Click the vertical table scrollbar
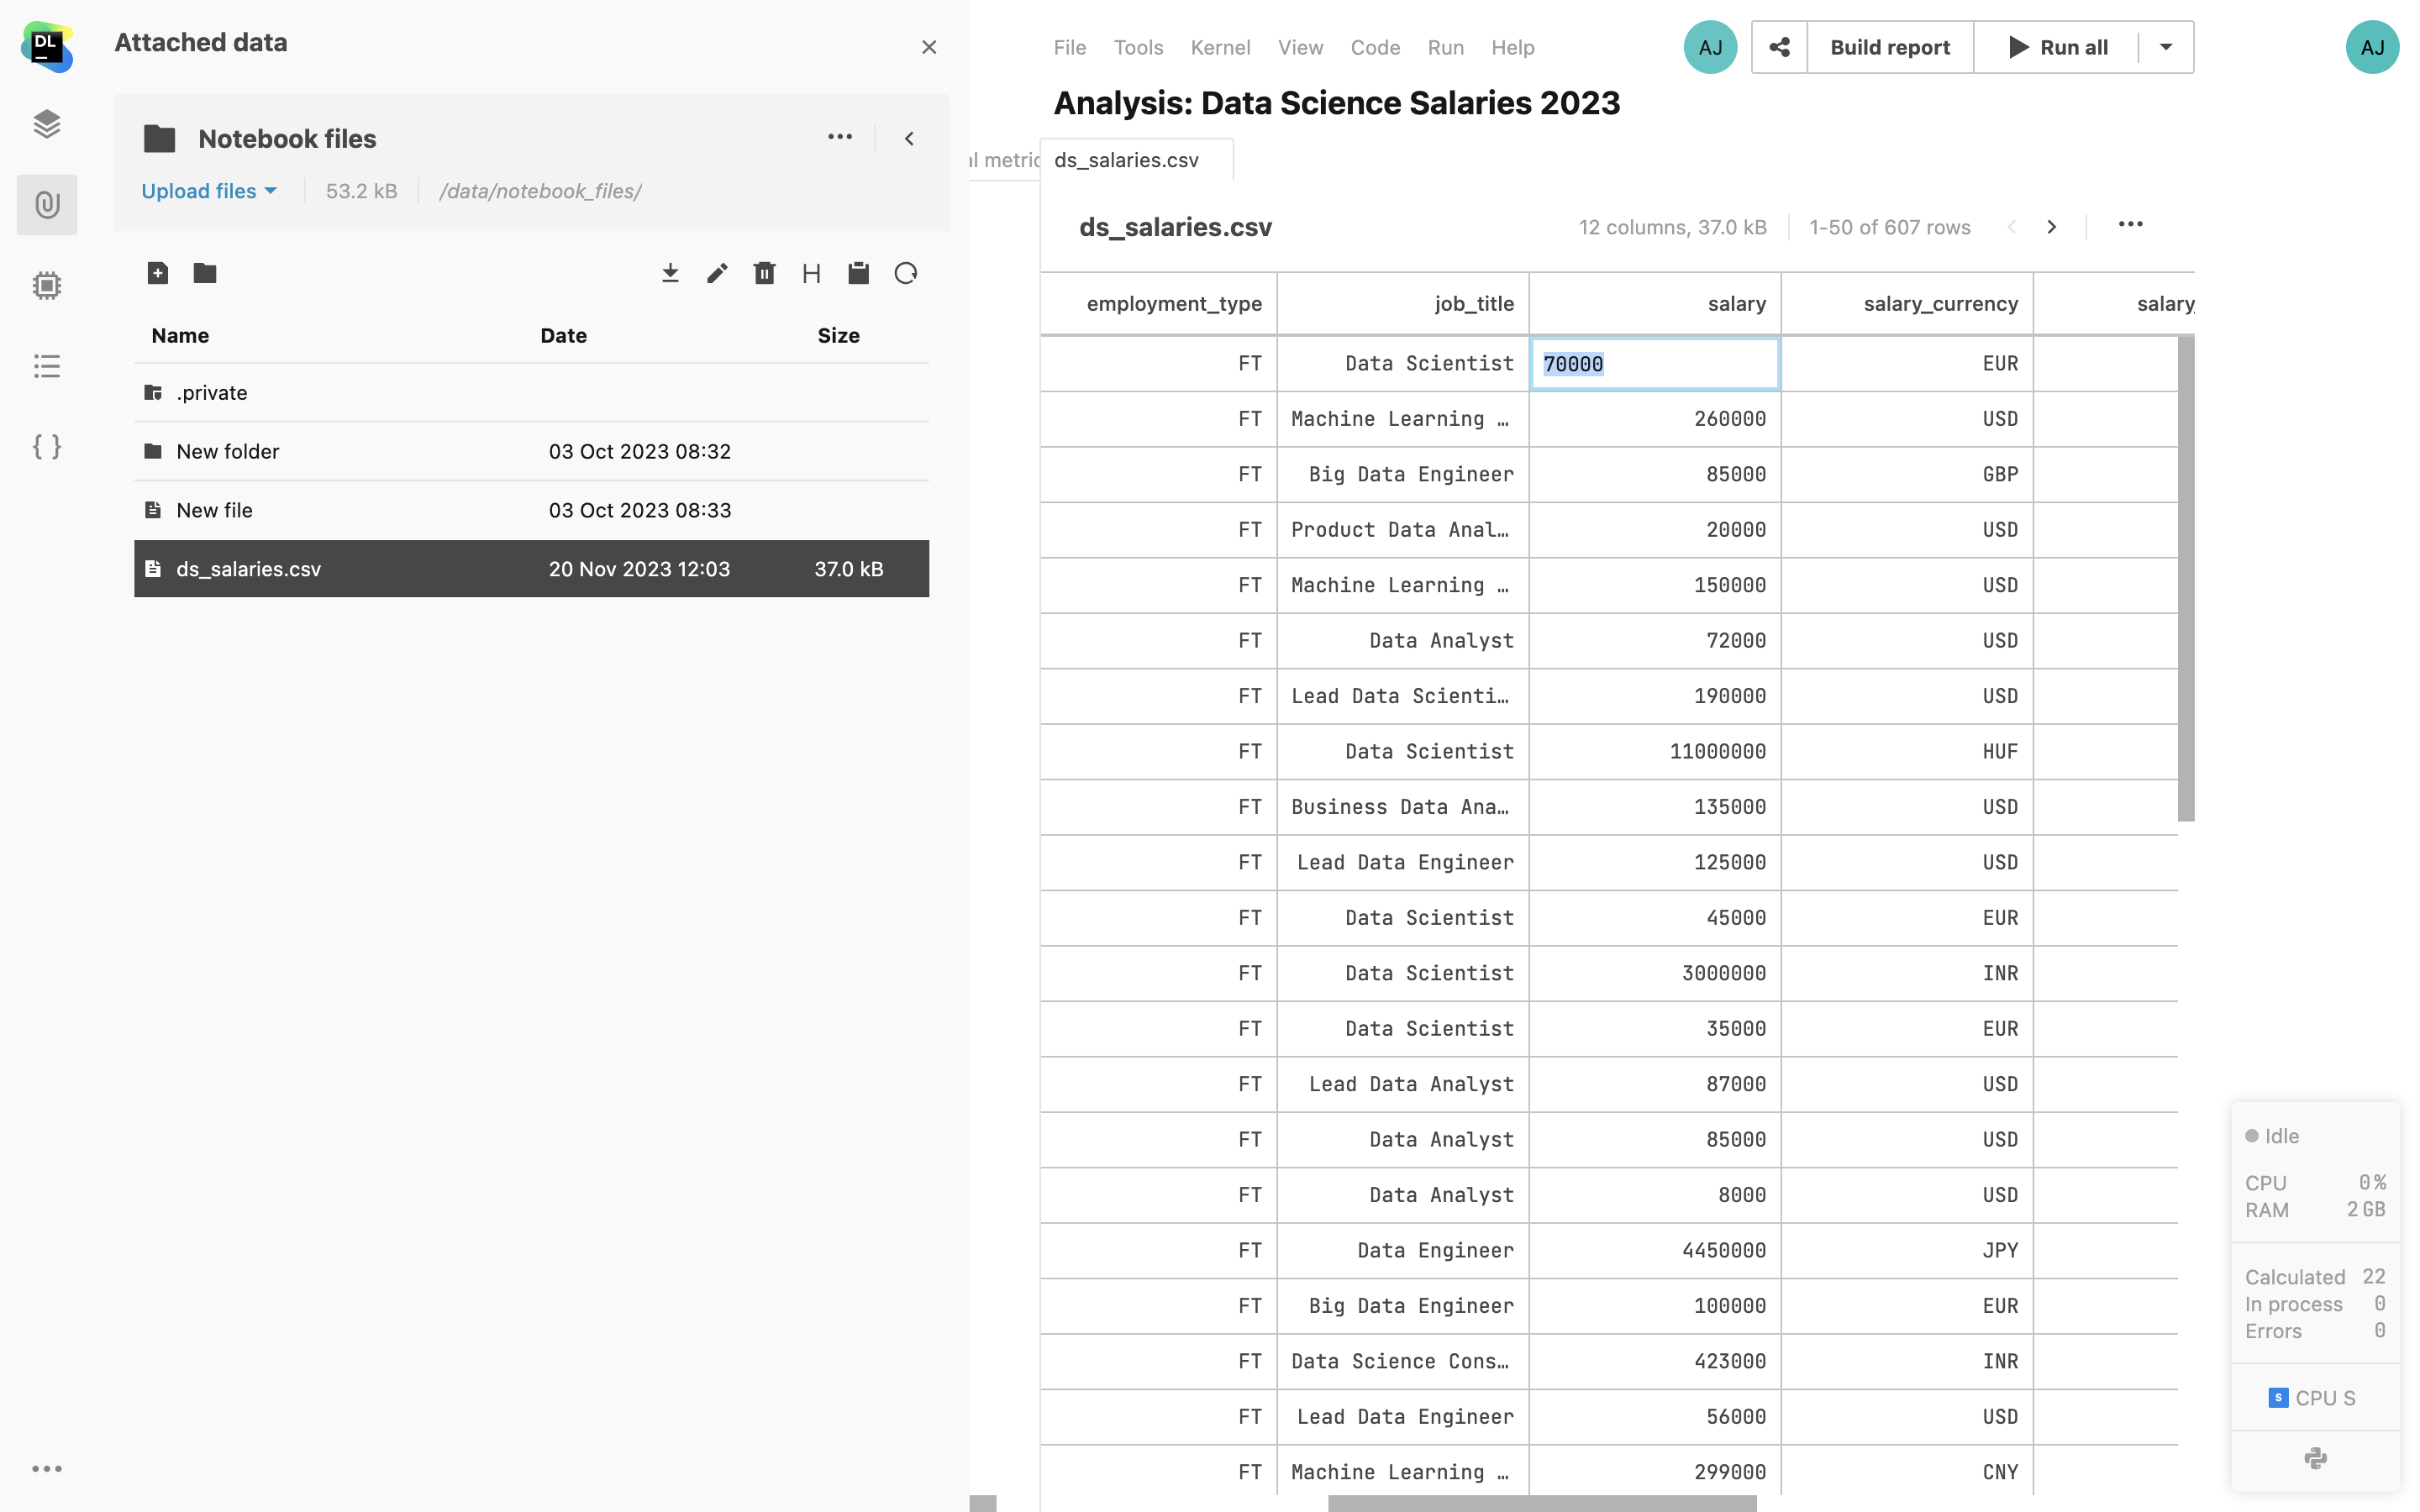The image size is (2420, 1512). pos(2186,578)
